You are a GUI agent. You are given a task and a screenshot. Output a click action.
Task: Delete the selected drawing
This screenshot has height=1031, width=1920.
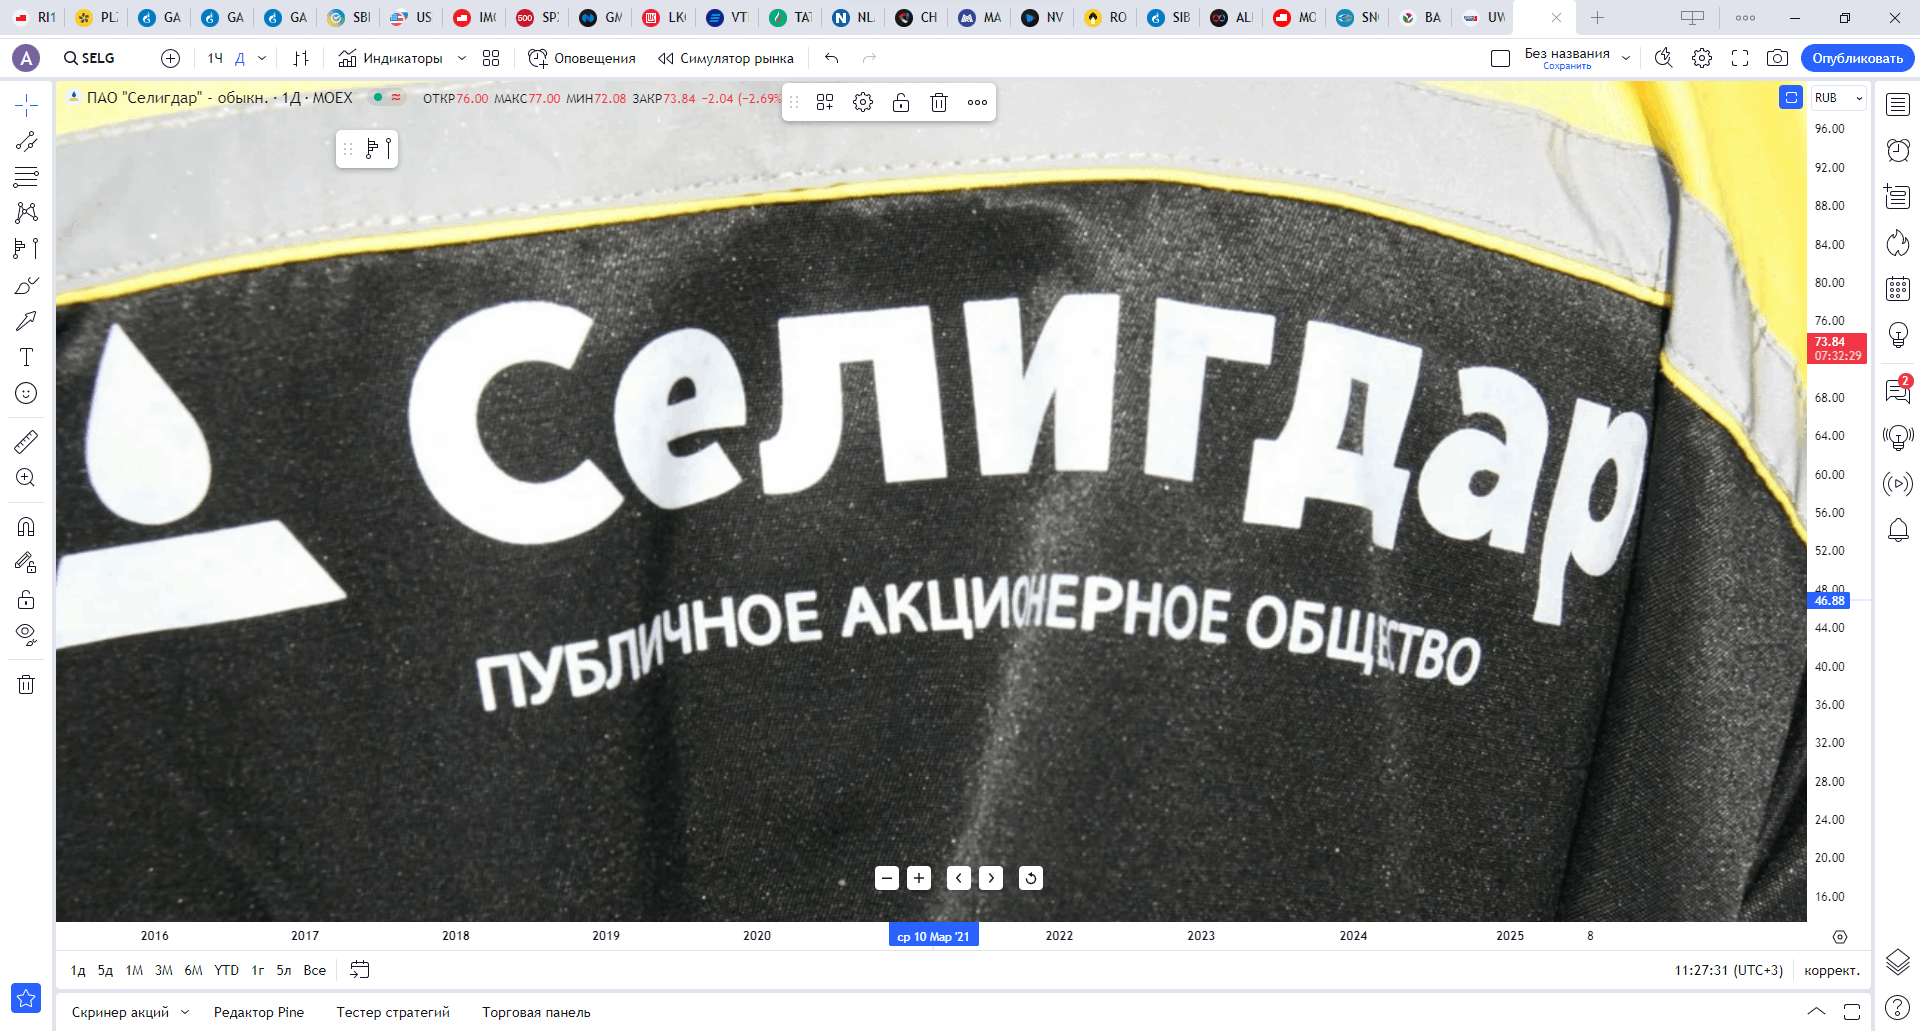(x=939, y=102)
